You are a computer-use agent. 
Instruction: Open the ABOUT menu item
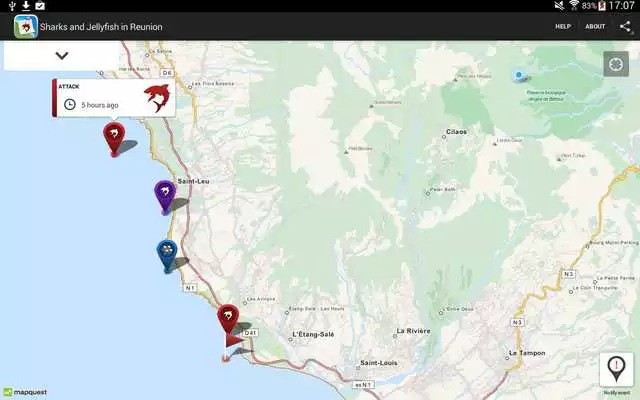595,27
